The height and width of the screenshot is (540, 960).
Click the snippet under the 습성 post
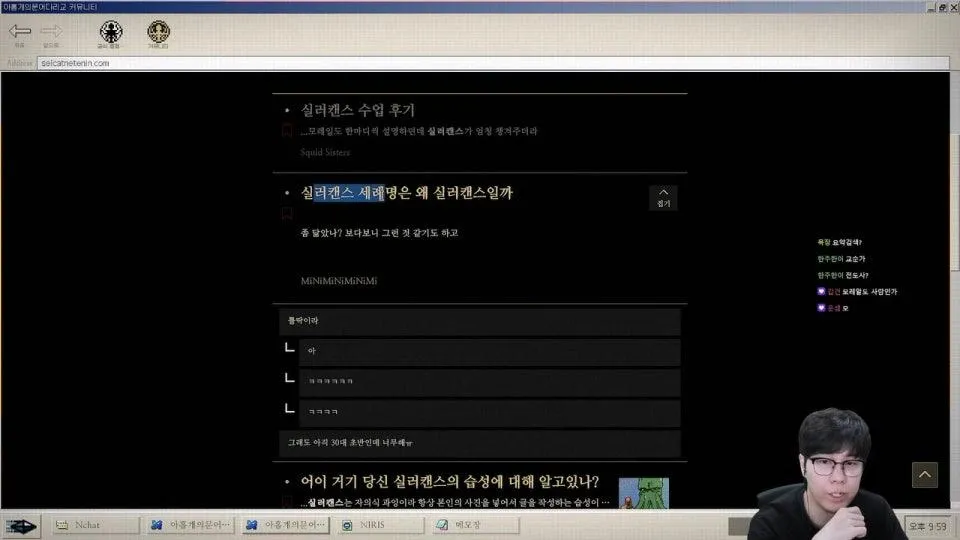(455, 503)
